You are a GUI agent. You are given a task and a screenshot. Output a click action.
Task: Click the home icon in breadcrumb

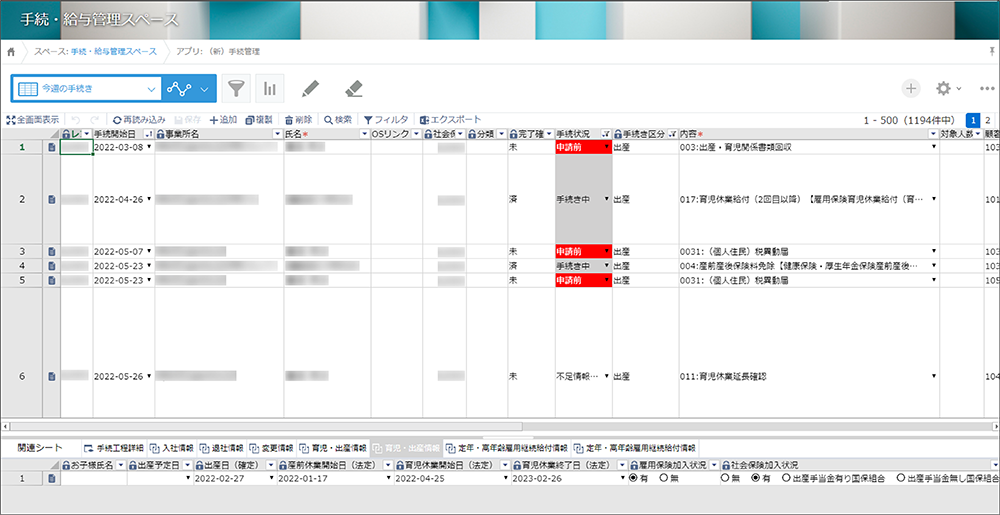click(x=10, y=52)
